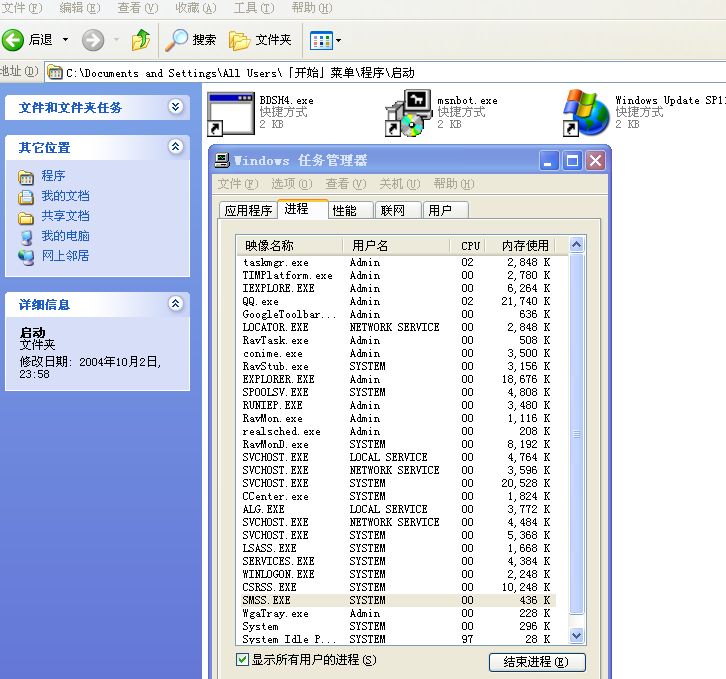
Task: Open 程序 folder icon in Other Places
Action: coord(26,176)
